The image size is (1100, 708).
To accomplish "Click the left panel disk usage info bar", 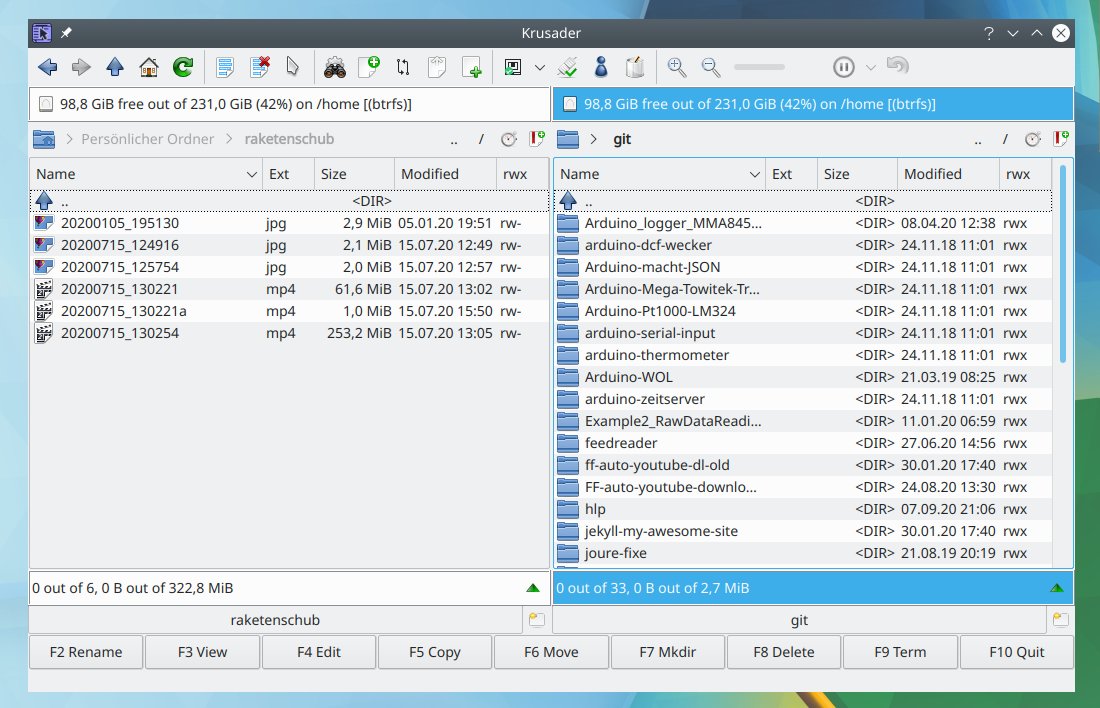I will 290,104.
